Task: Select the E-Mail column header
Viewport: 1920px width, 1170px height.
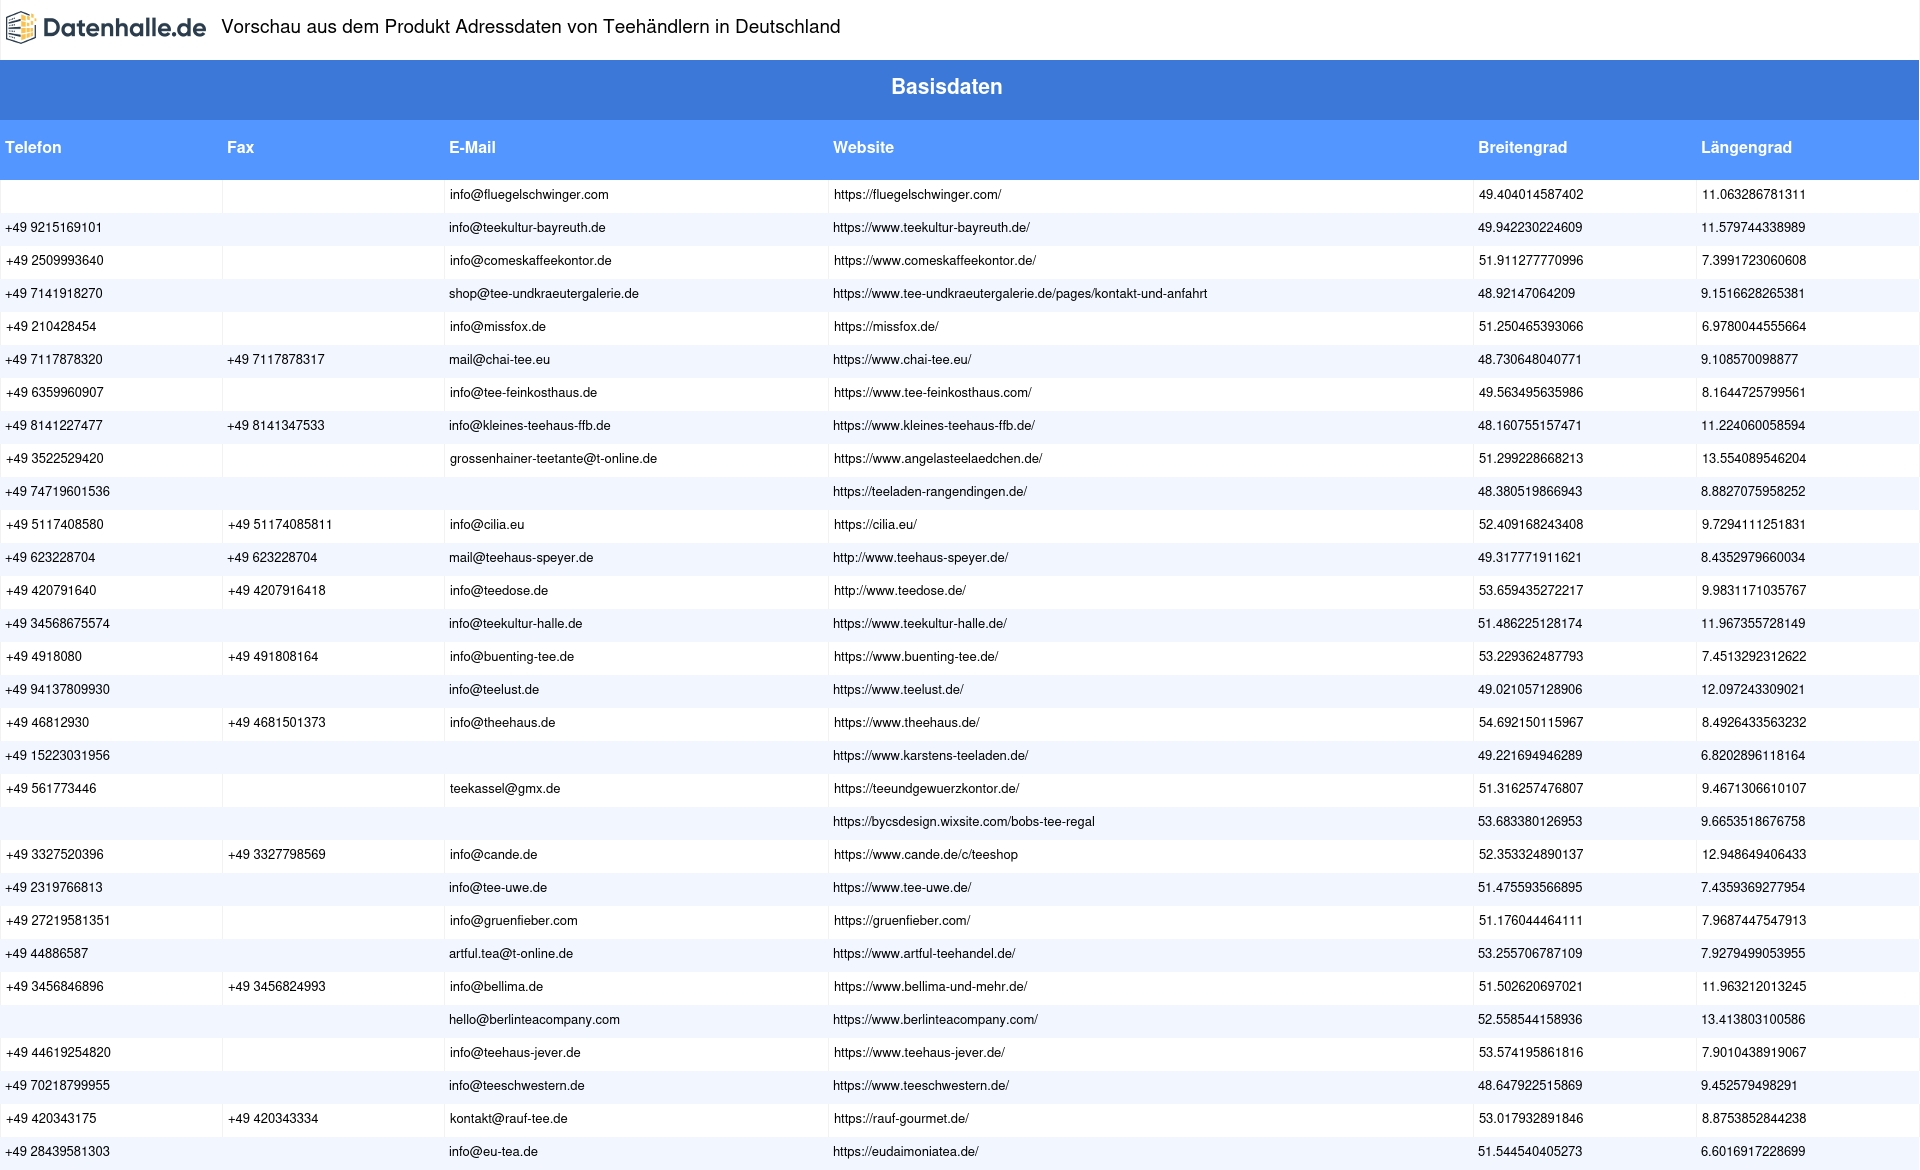Action: pos(472,147)
